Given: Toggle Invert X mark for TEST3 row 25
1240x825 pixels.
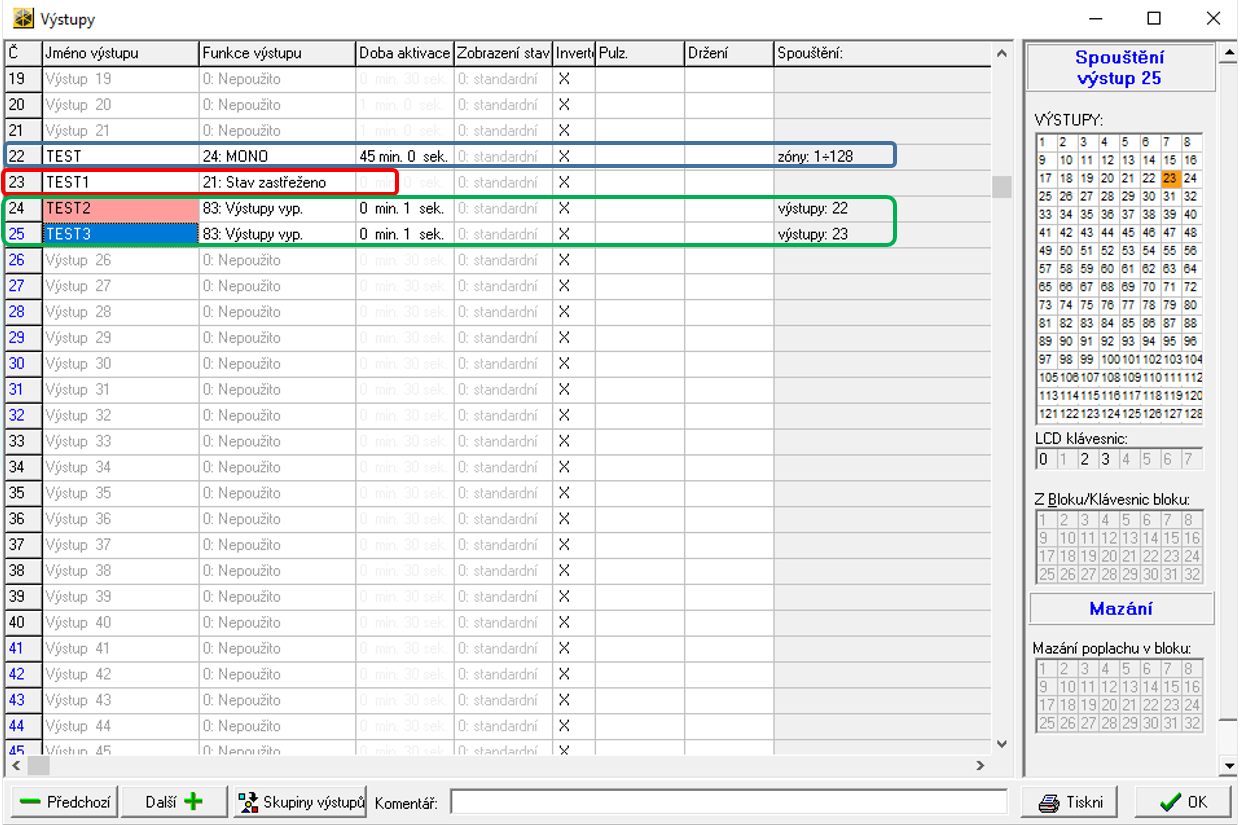Looking at the screenshot, I should tap(564, 234).
